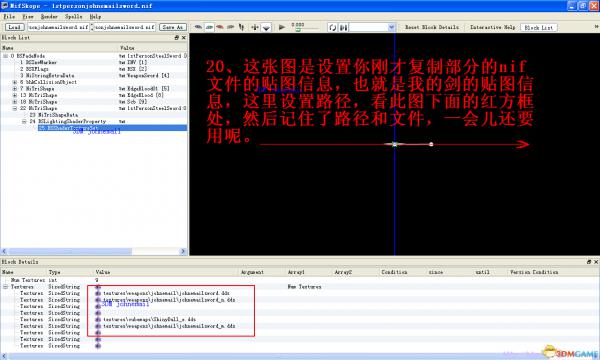
Task: Close the Block Details panel
Action: pos(596,262)
